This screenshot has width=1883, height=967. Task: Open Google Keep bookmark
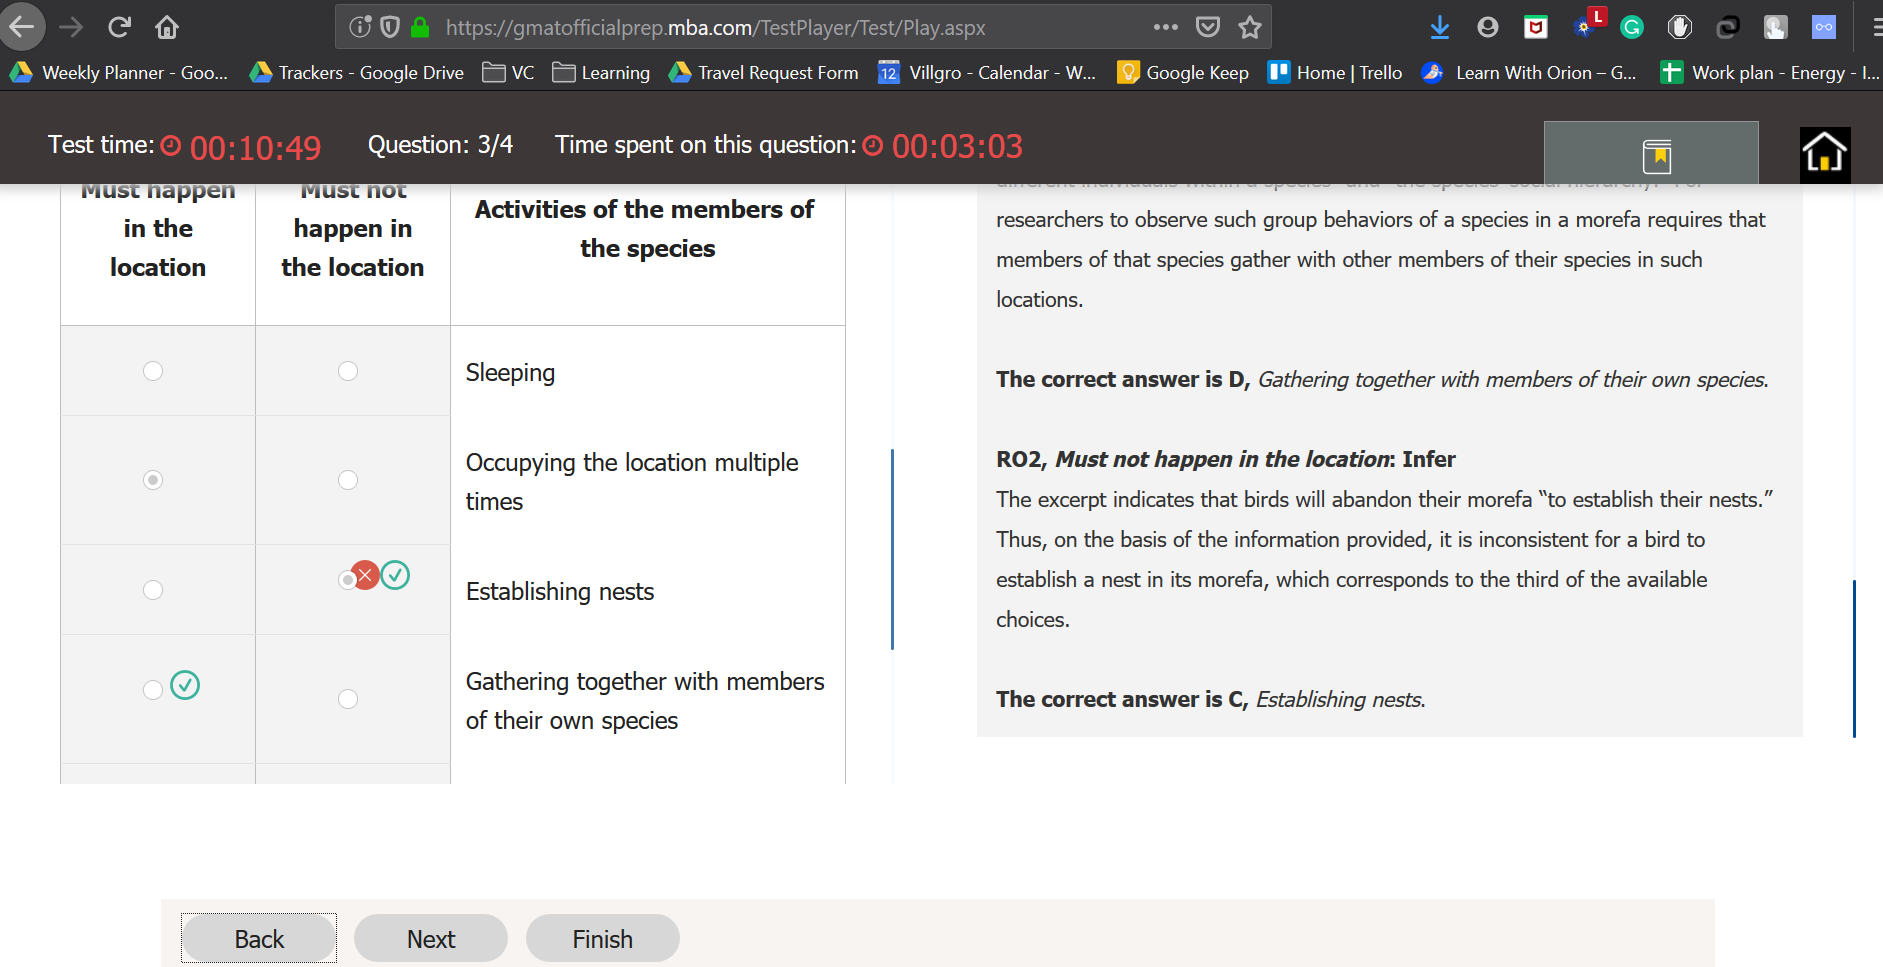[x=1183, y=72]
